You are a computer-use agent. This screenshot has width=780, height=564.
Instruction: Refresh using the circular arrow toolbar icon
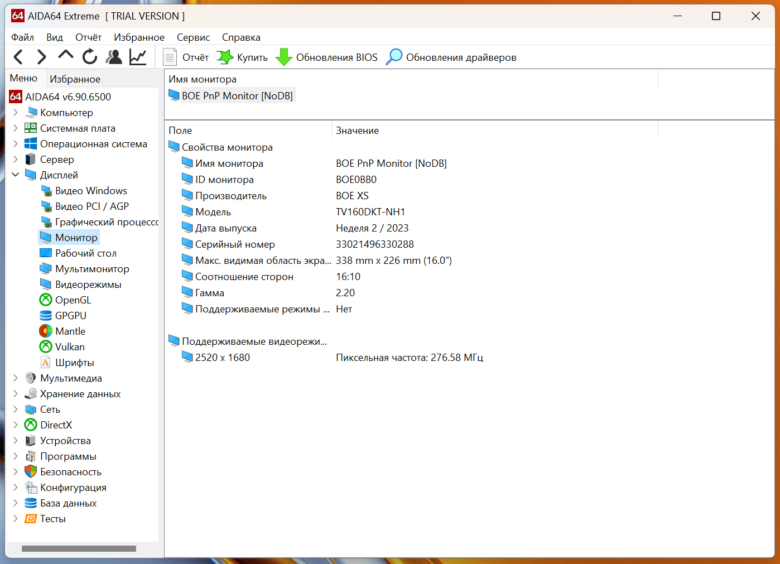click(x=90, y=57)
